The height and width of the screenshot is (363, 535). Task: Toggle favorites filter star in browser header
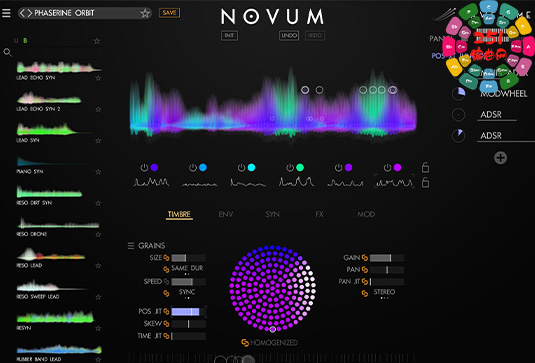pos(97,41)
